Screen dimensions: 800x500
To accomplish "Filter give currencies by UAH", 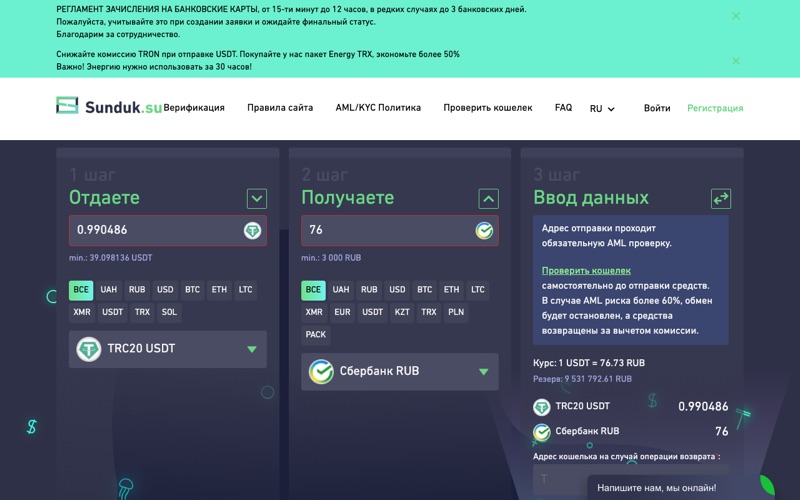I will [x=109, y=290].
